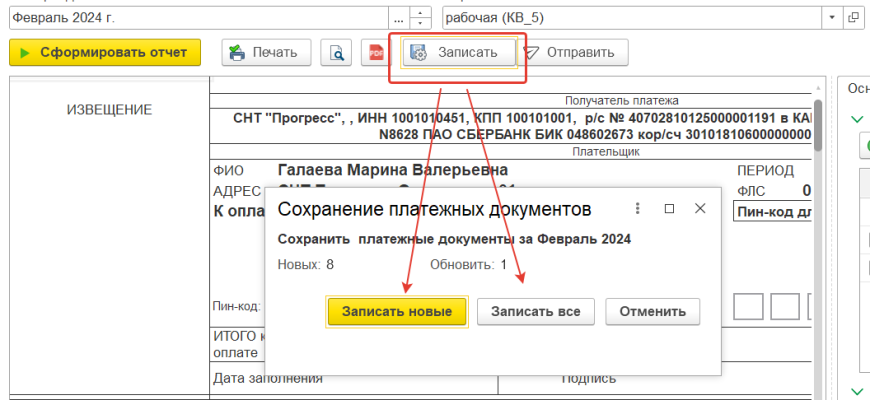
Task: Click the PDF export icon
Action: click(377, 53)
